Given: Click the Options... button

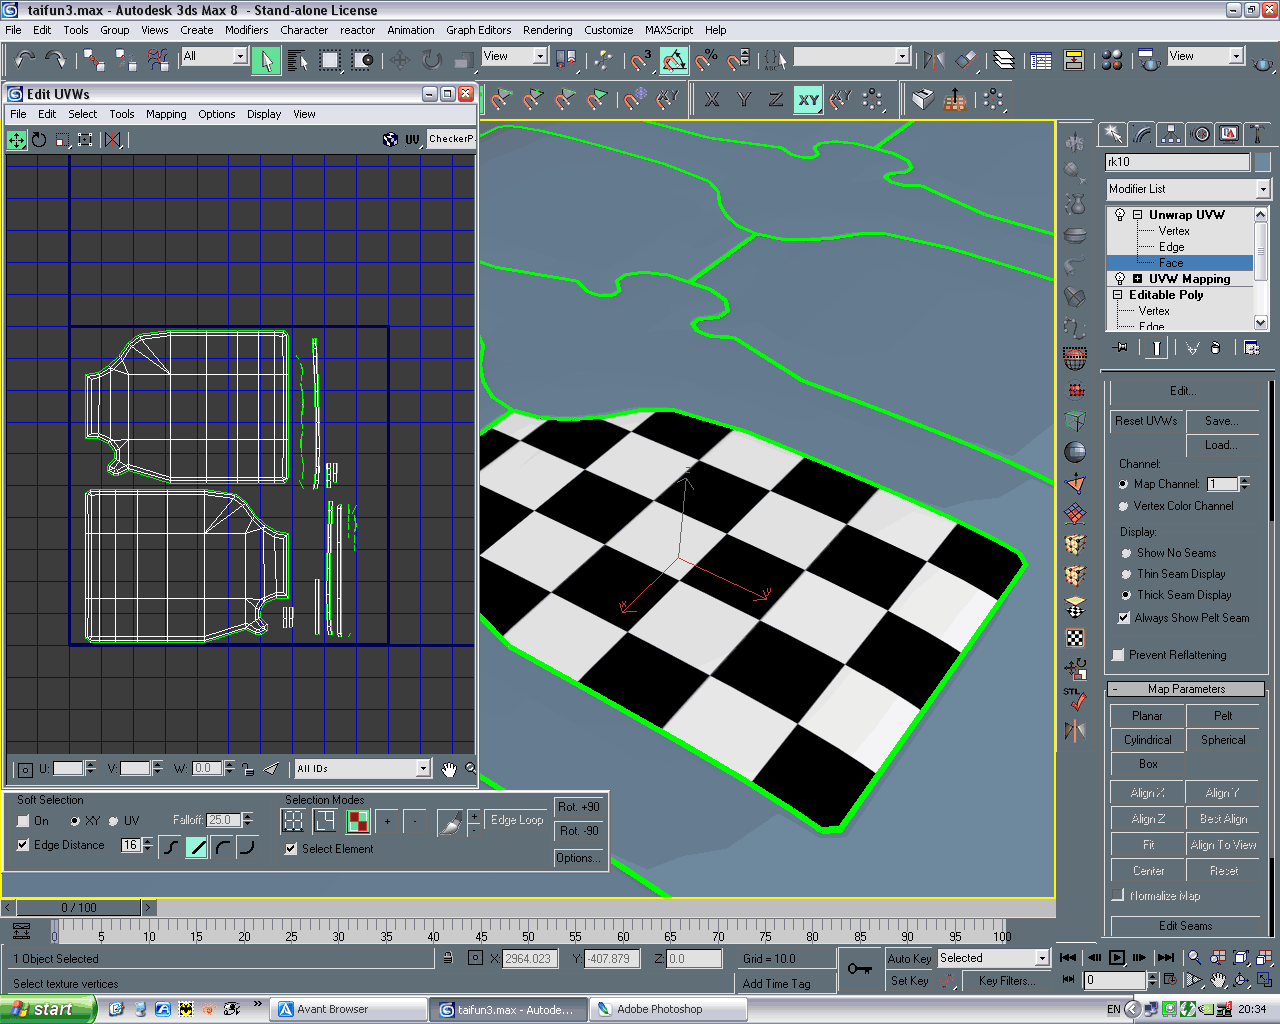Looking at the screenshot, I should (579, 858).
